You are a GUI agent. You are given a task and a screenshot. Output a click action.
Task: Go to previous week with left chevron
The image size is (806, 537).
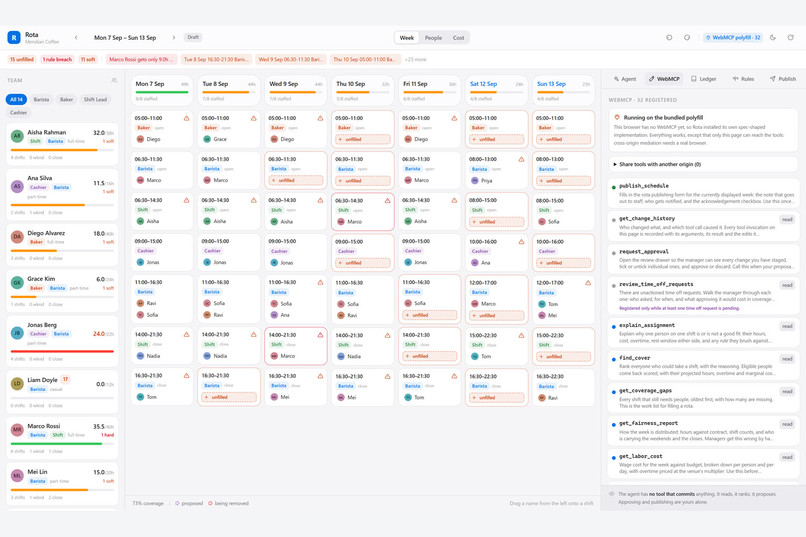76,38
